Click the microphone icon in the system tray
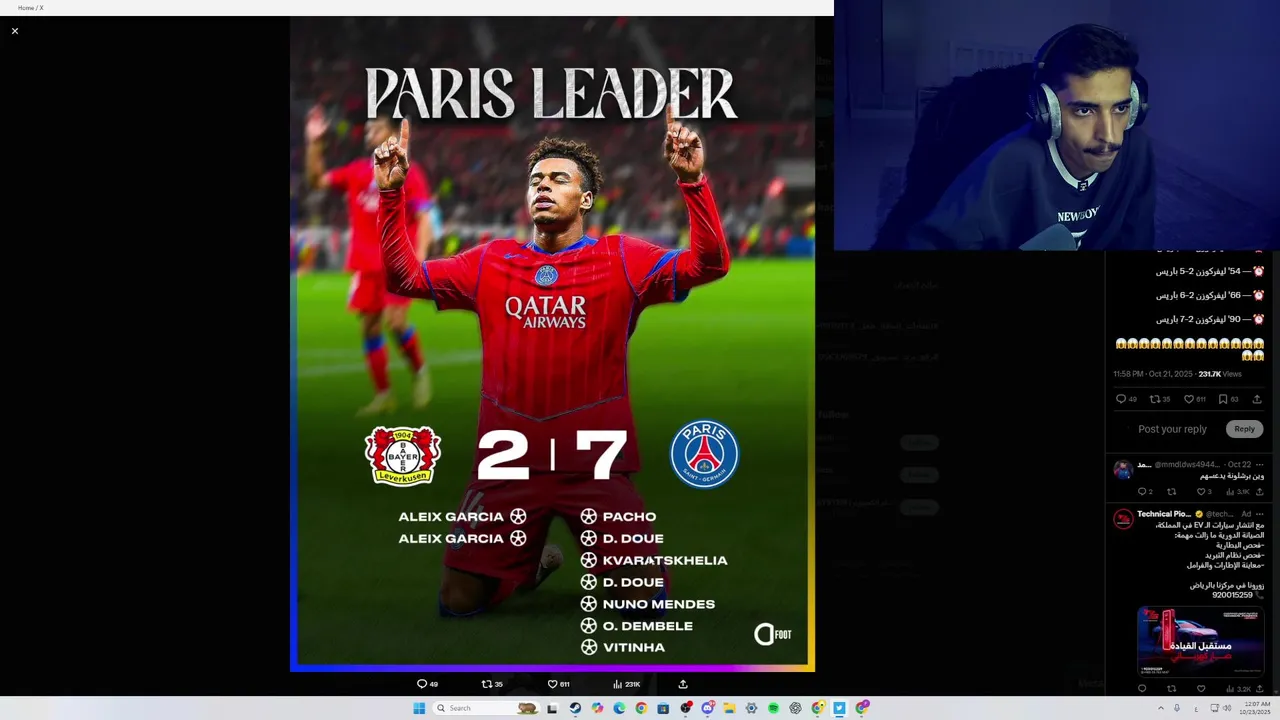The height and width of the screenshot is (720, 1280). coord(1177,708)
